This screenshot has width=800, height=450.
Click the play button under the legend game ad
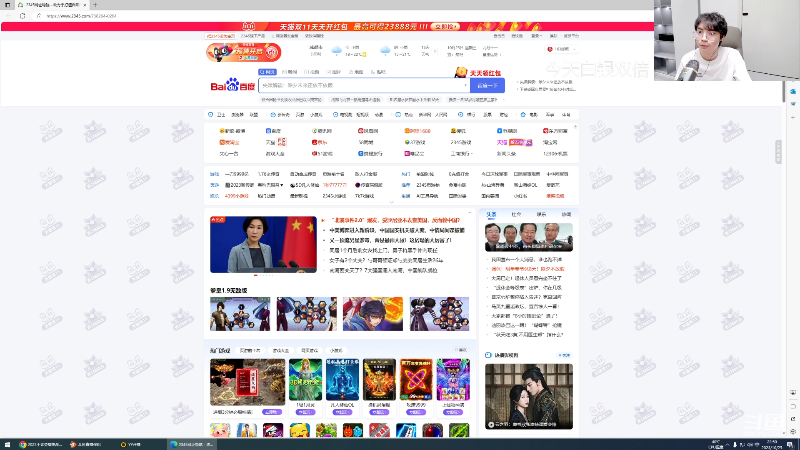pyautogui.click(x=272, y=412)
